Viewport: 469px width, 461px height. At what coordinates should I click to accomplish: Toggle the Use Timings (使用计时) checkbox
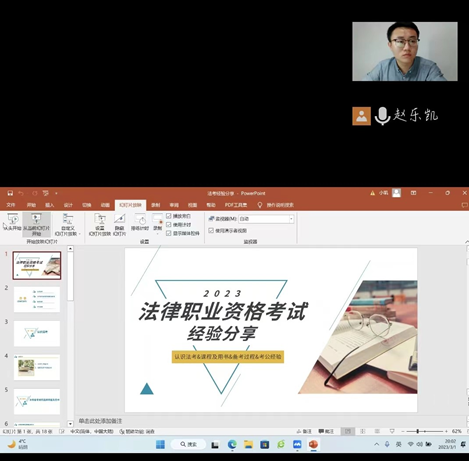(169, 225)
